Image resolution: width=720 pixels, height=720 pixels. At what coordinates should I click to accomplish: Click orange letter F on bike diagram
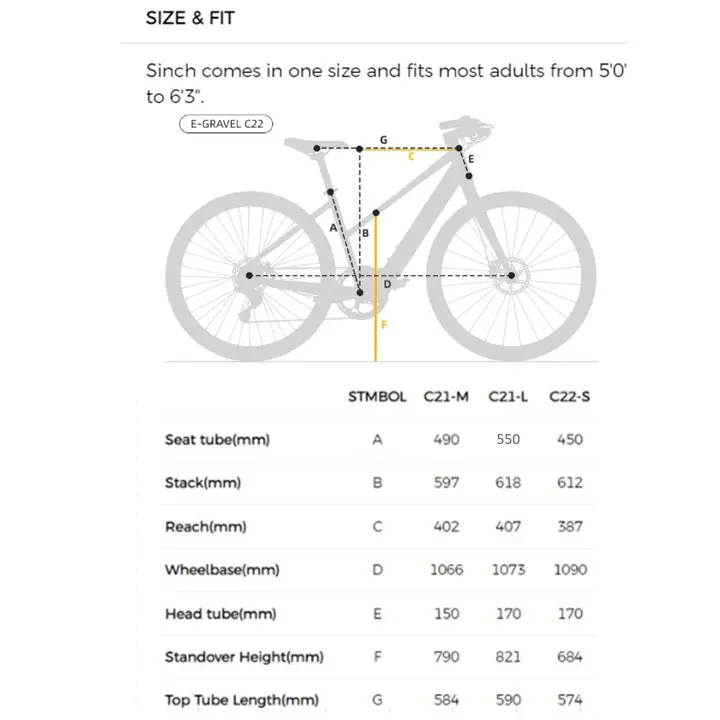pos(384,324)
